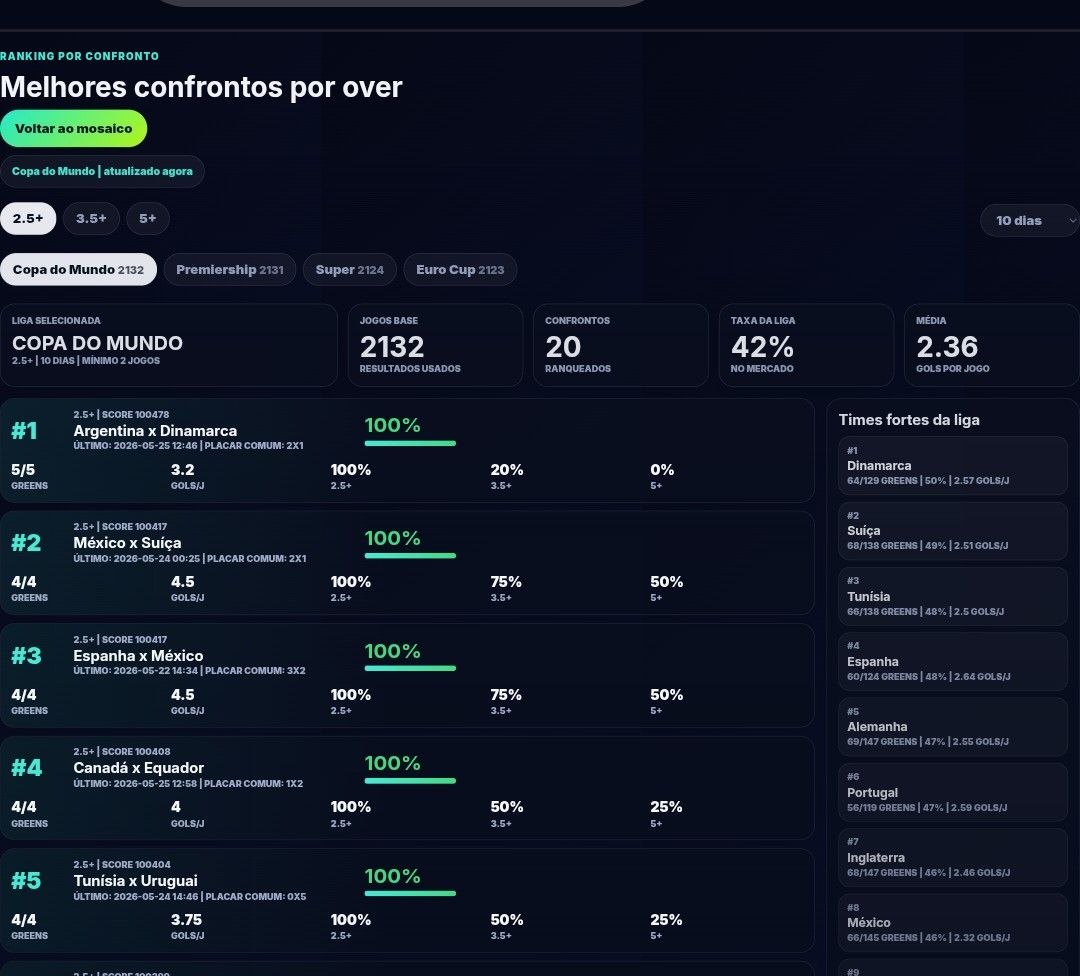Click the #2 rank badge

tap(26, 543)
